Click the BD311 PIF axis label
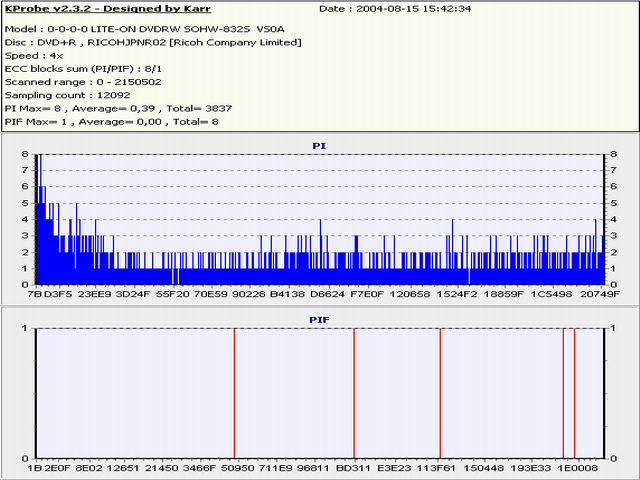 pos(353,468)
